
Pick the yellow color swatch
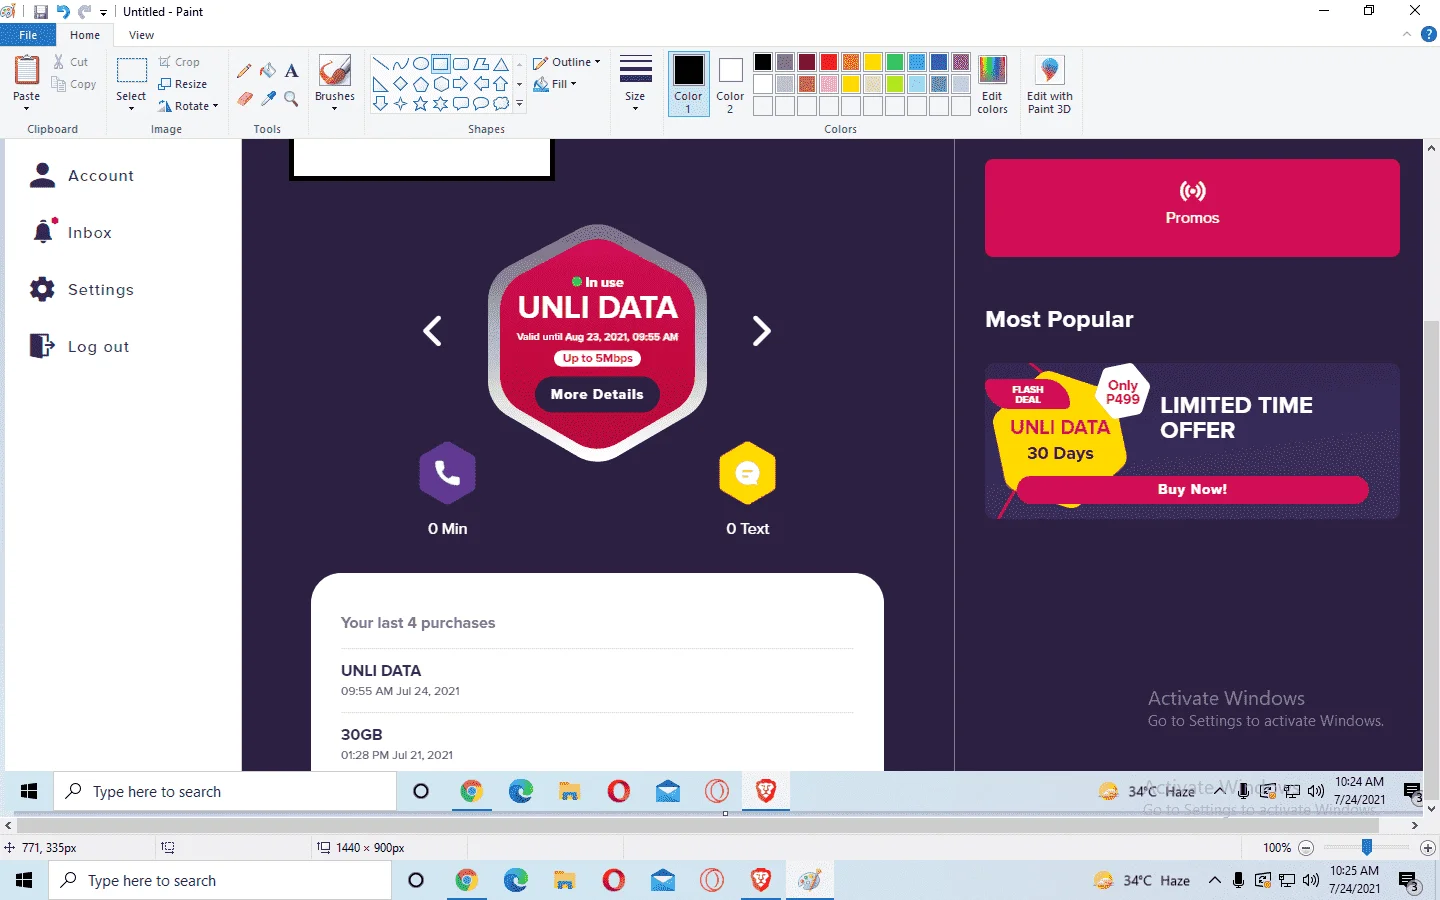pyautogui.click(x=873, y=62)
